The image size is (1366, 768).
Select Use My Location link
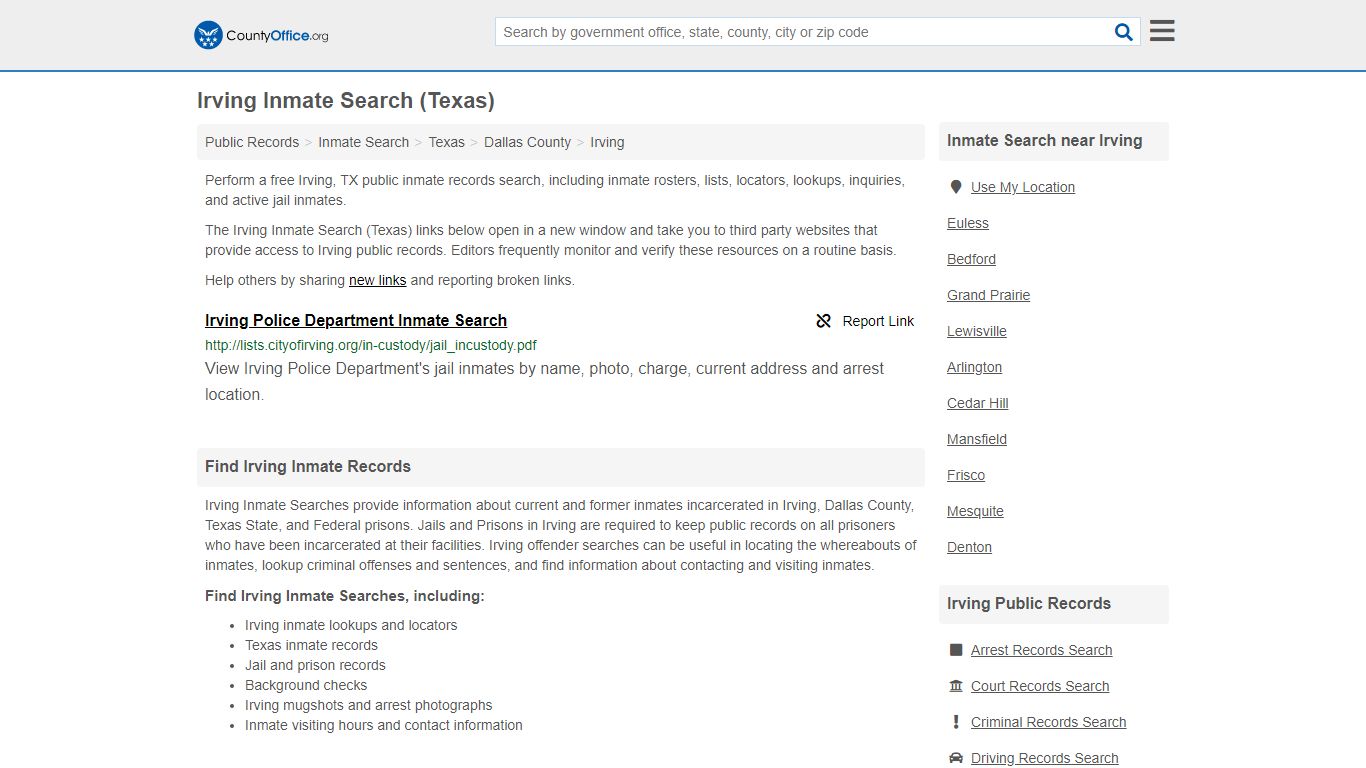1023,187
